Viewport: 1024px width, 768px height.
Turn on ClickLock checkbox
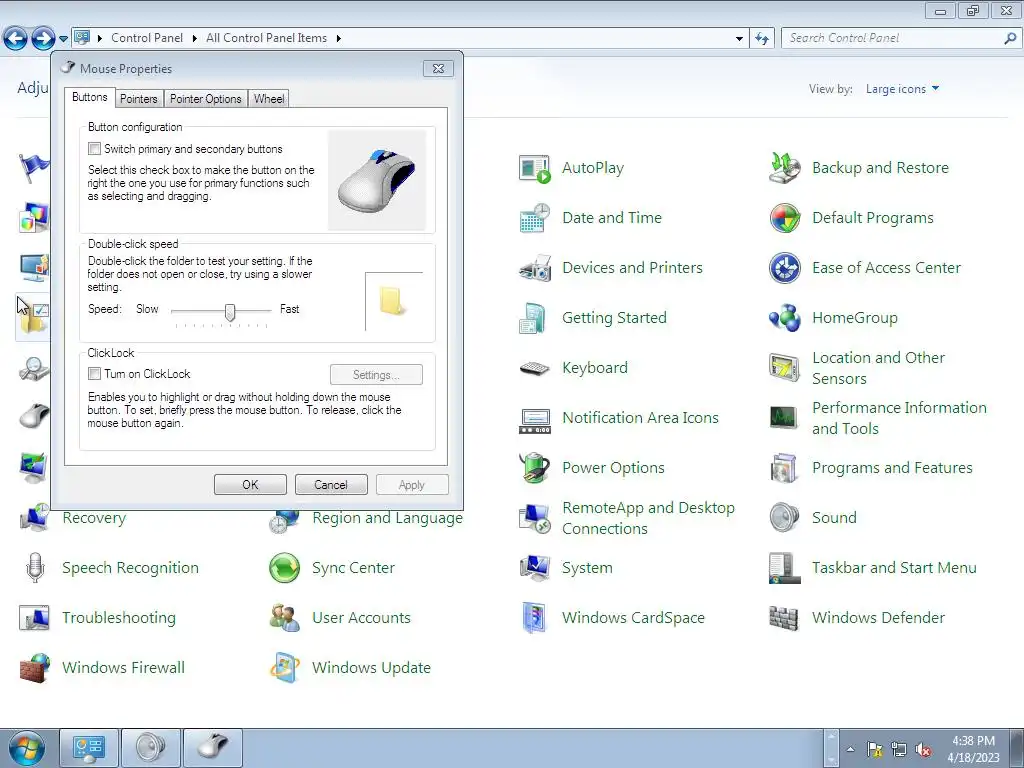[95, 374]
